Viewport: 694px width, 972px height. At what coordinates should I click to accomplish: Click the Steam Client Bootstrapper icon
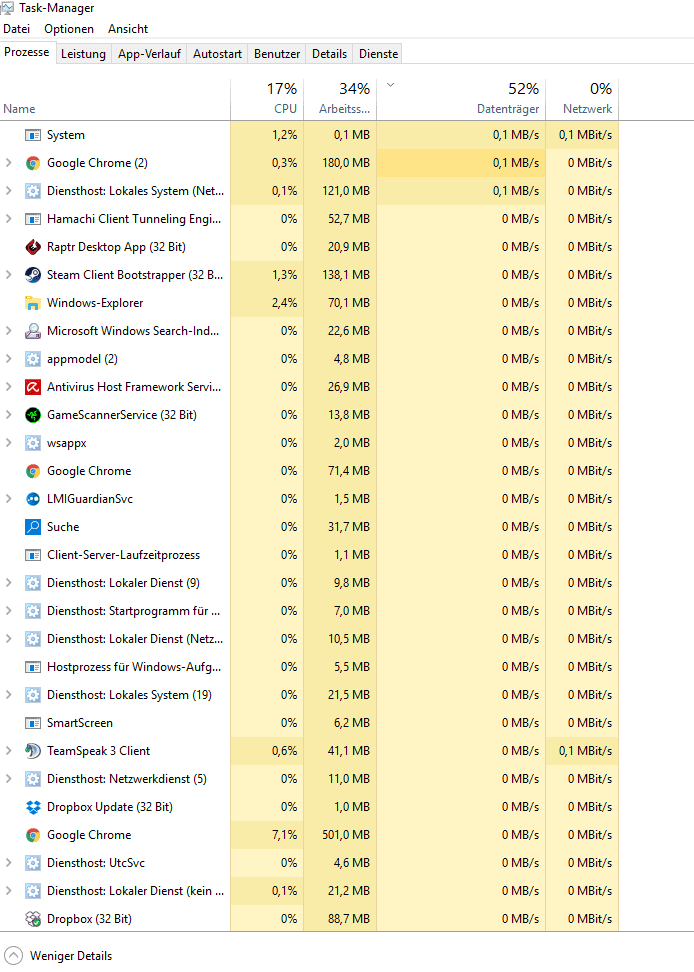[33, 275]
